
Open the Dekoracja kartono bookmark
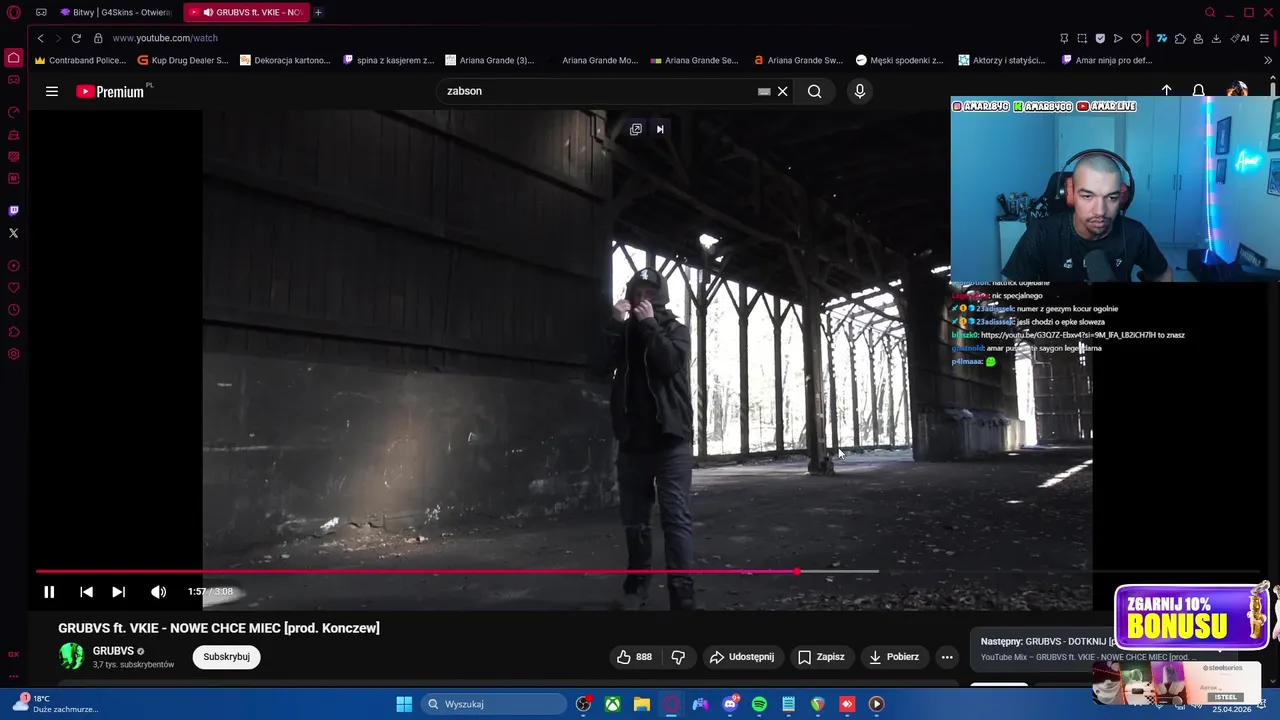click(285, 60)
